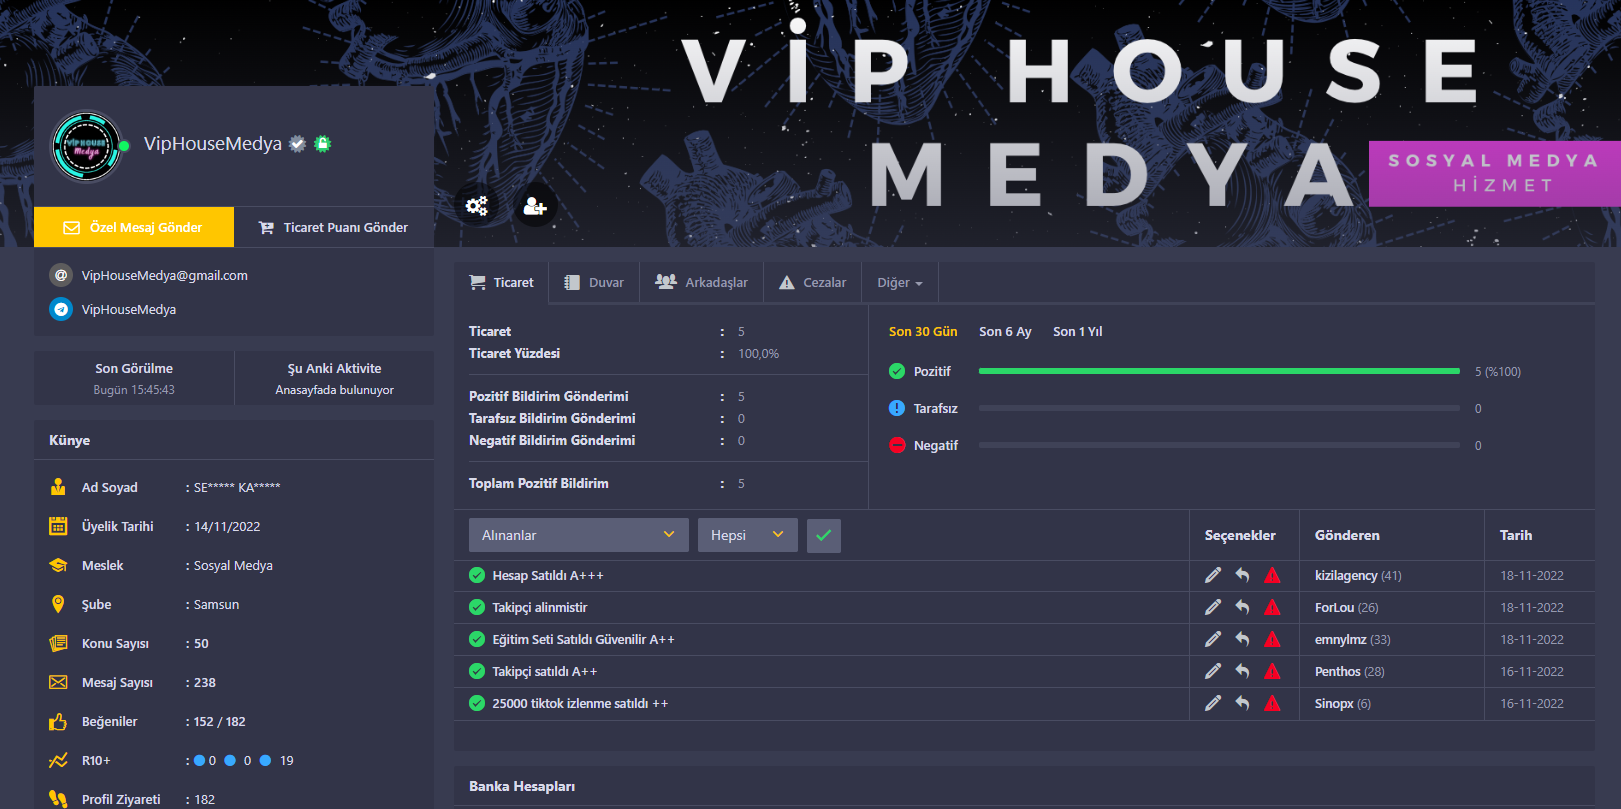
Task: Edit the '25000 tiktok izlenme' feedback
Action: point(1213,703)
